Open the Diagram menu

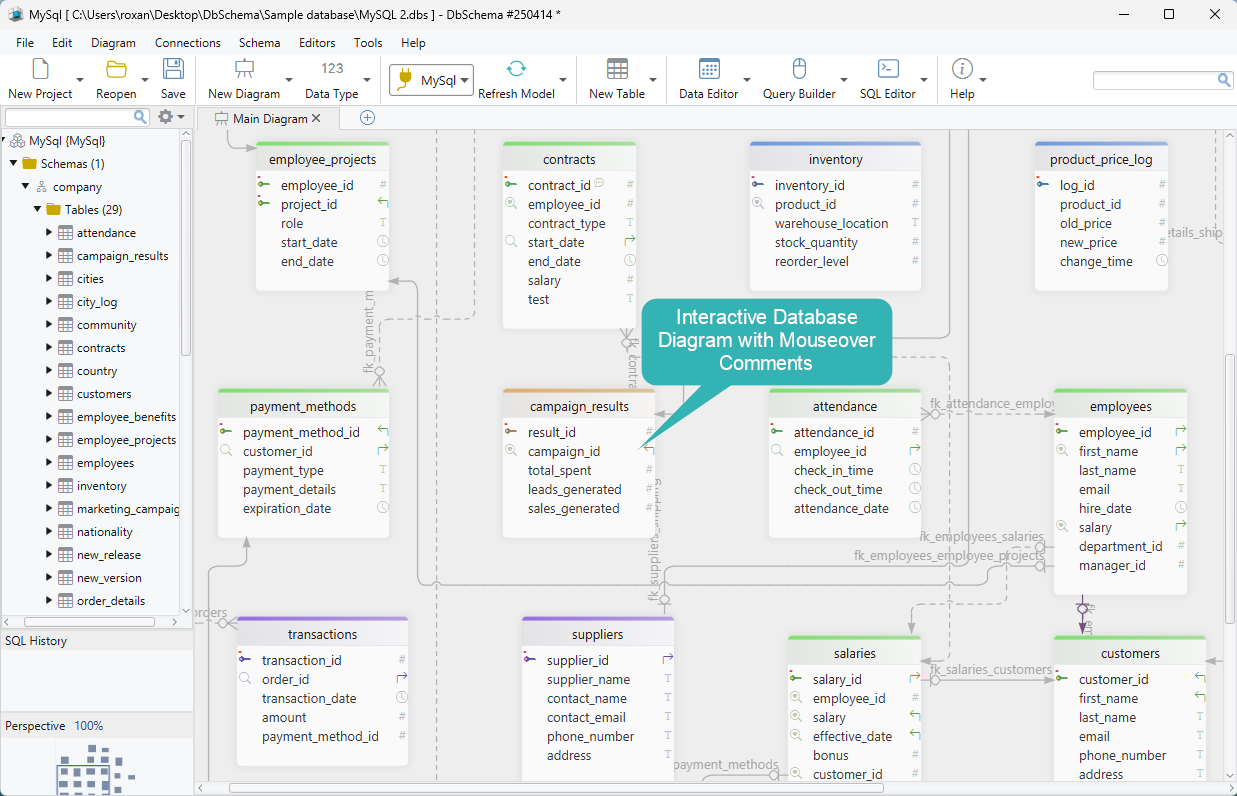tap(113, 43)
